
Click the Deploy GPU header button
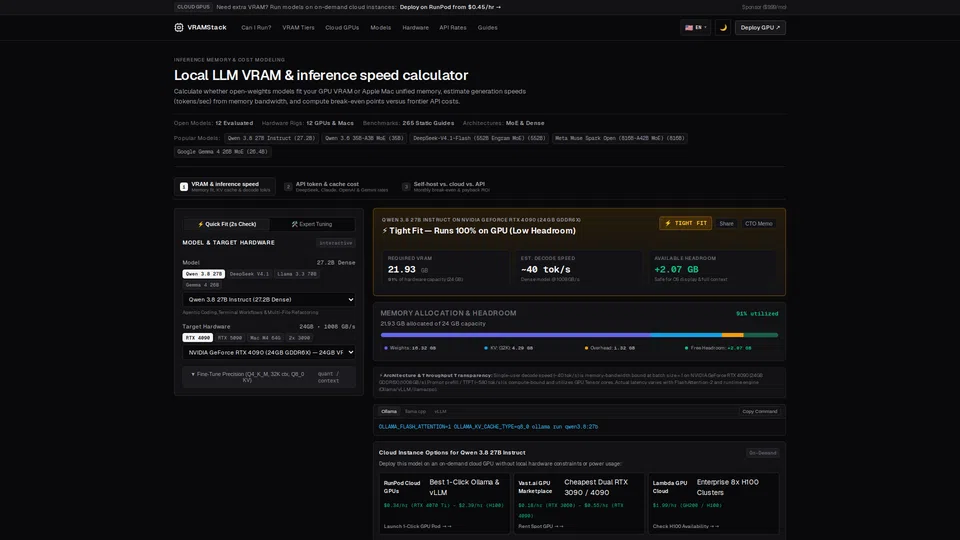[x=760, y=28]
